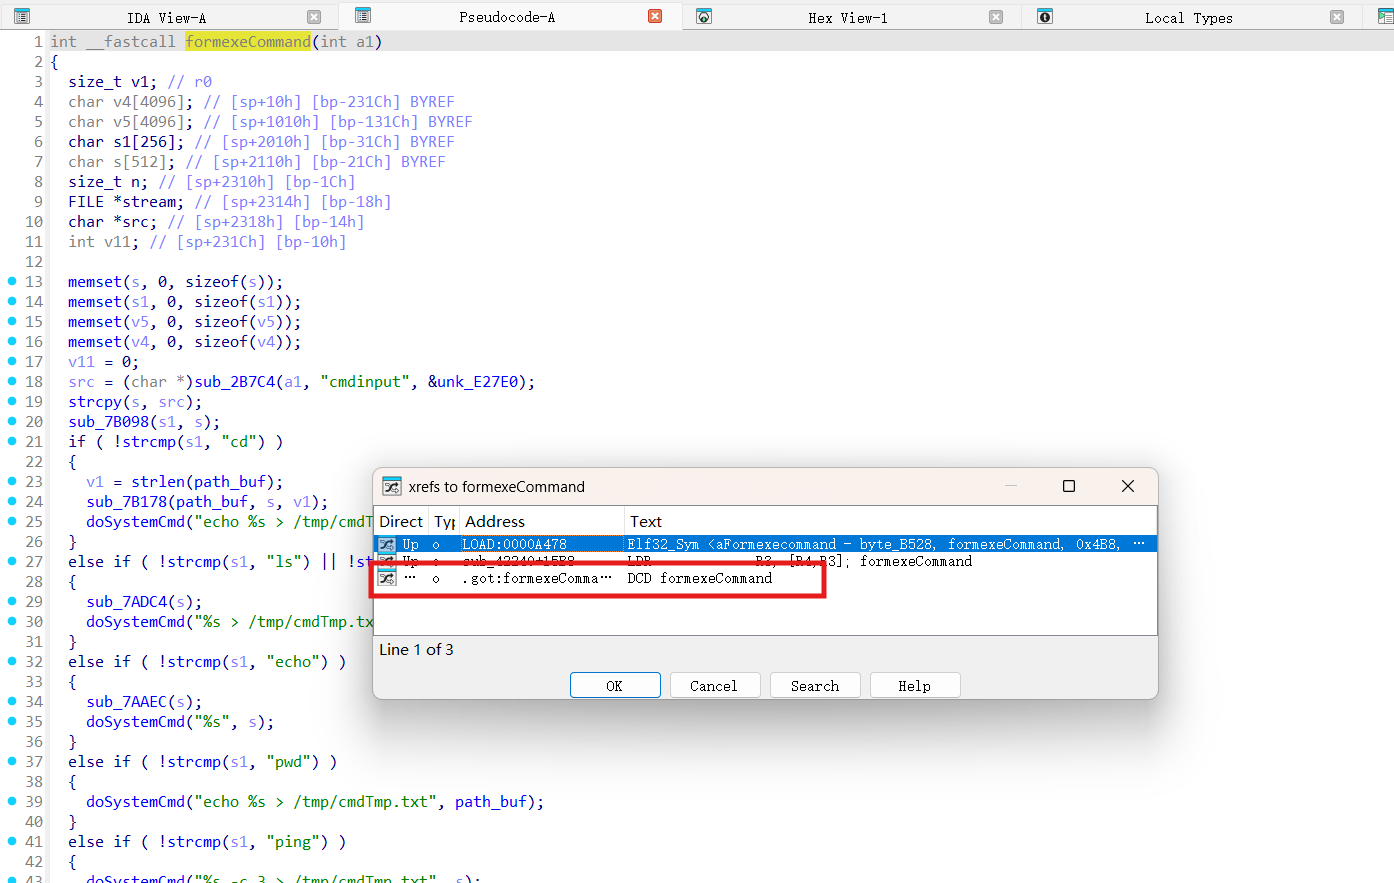This screenshot has height=883, width=1394.
Task: Click the Direct column header
Action: [401, 521]
